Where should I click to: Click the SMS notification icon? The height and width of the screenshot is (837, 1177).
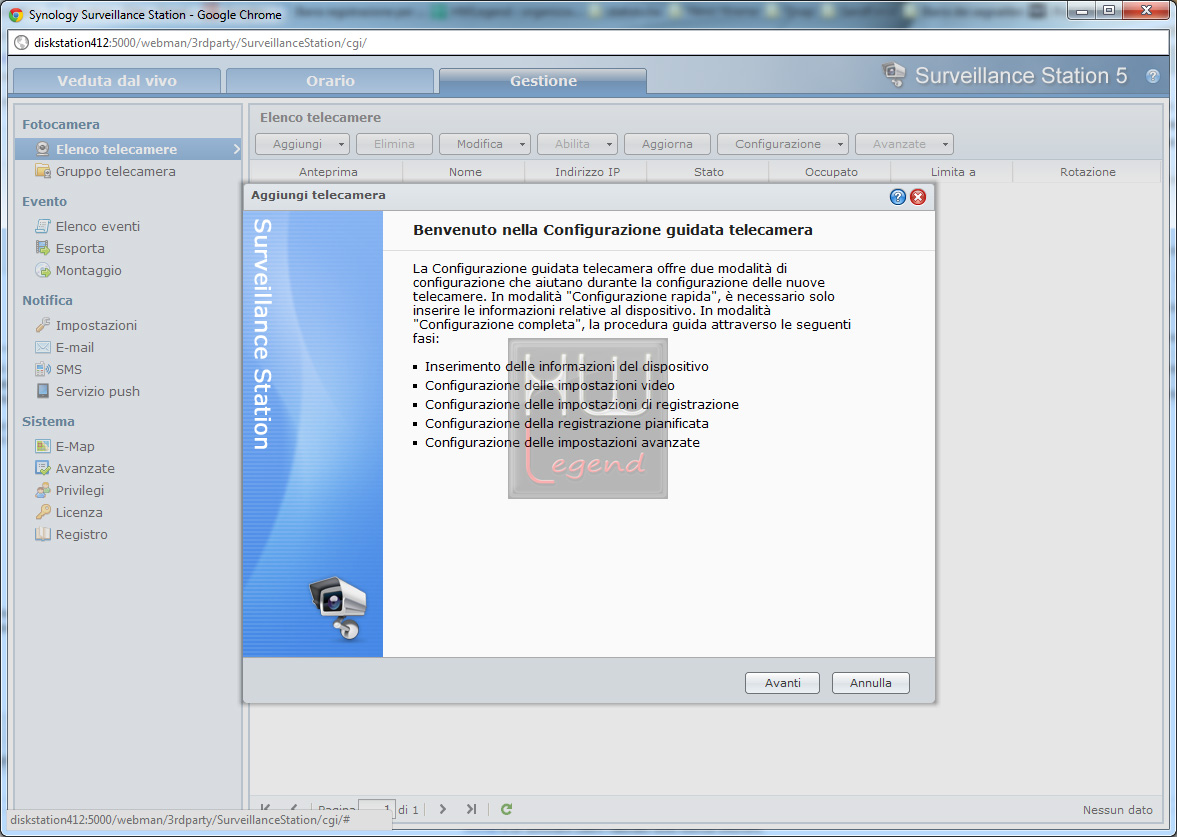coord(43,369)
